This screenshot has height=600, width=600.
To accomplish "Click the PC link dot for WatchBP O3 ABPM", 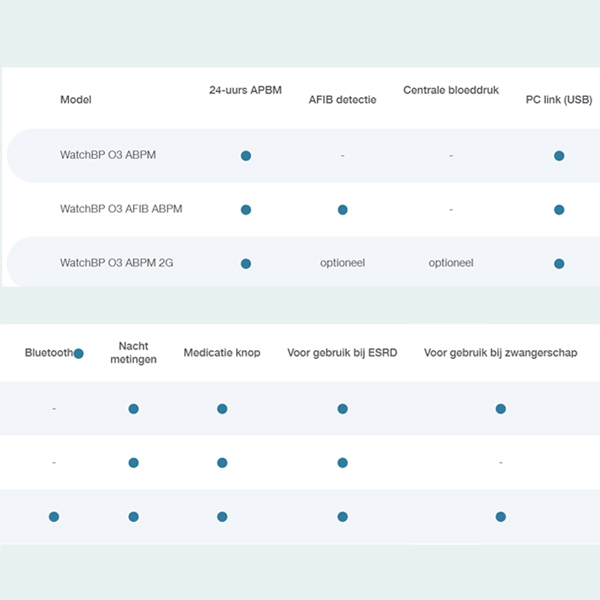I will tap(559, 156).
